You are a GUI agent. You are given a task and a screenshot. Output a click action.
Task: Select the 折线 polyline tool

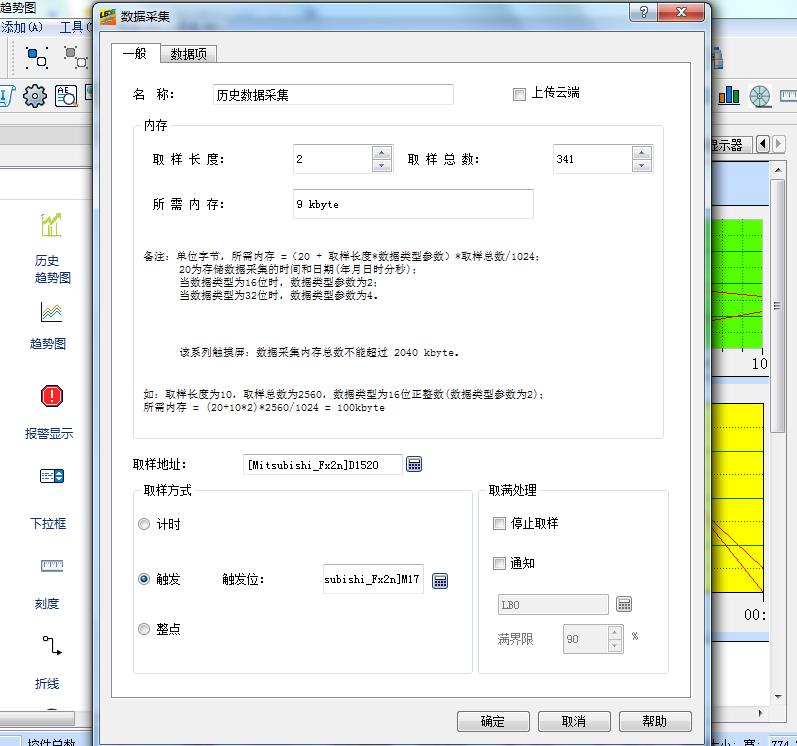(x=51, y=645)
